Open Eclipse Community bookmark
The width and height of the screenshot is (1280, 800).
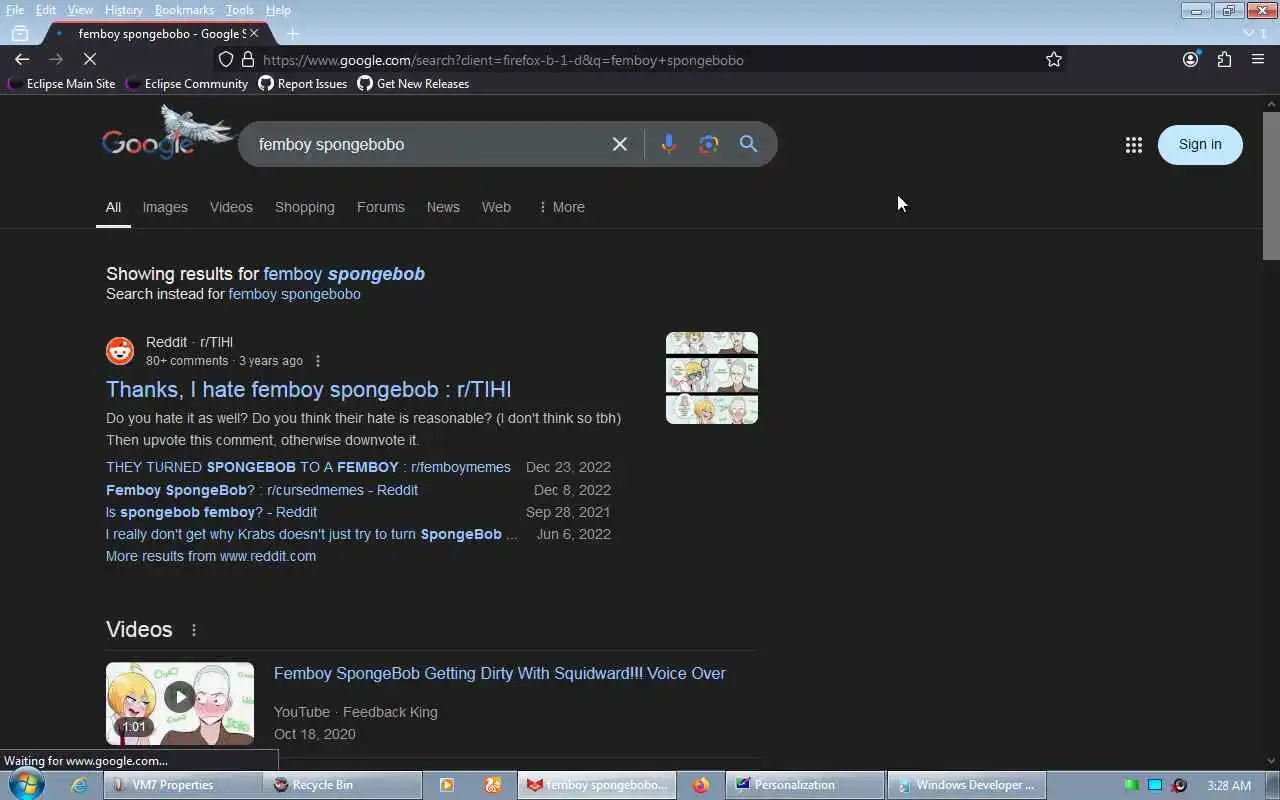coord(187,84)
